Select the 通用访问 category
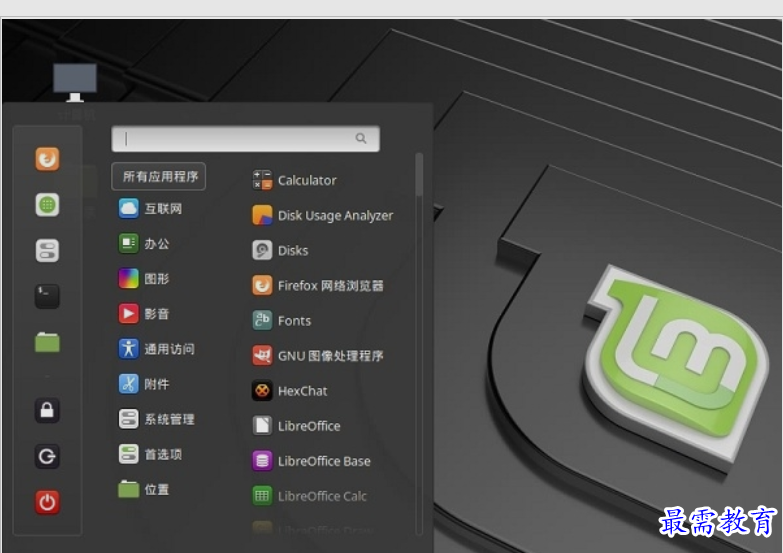The width and height of the screenshot is (783, 553). pyautogui.click(x=157, y=349)
